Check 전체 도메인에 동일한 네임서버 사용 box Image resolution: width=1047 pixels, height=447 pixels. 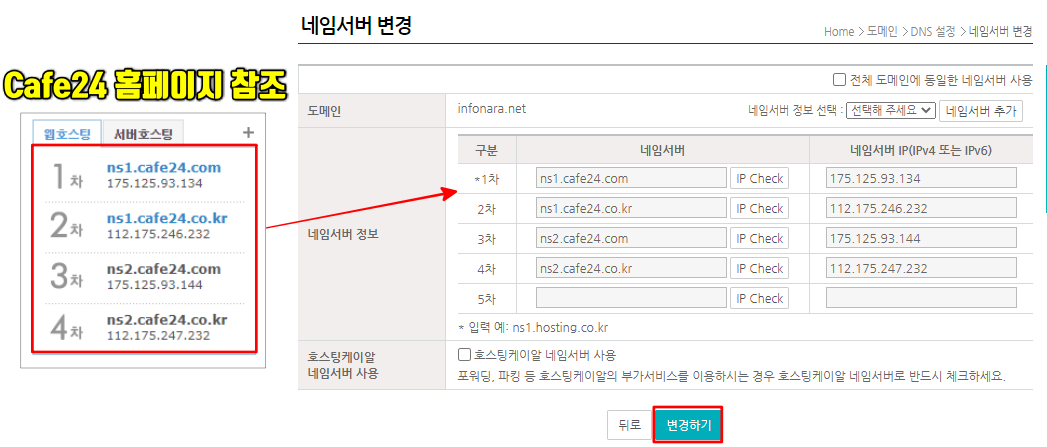click(x=839, y=80)
